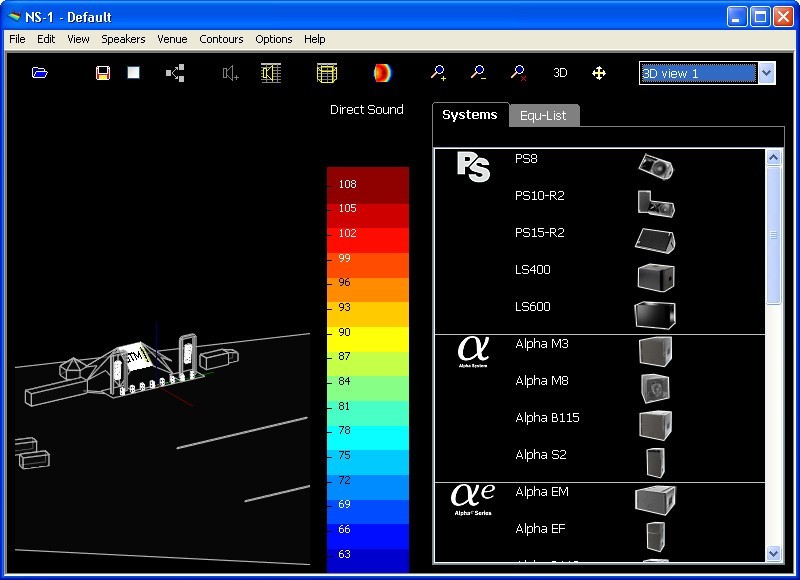Screen dimensions: 800x580
Task: Save the project using the floppy disk icon
Action: coord(103,73)
